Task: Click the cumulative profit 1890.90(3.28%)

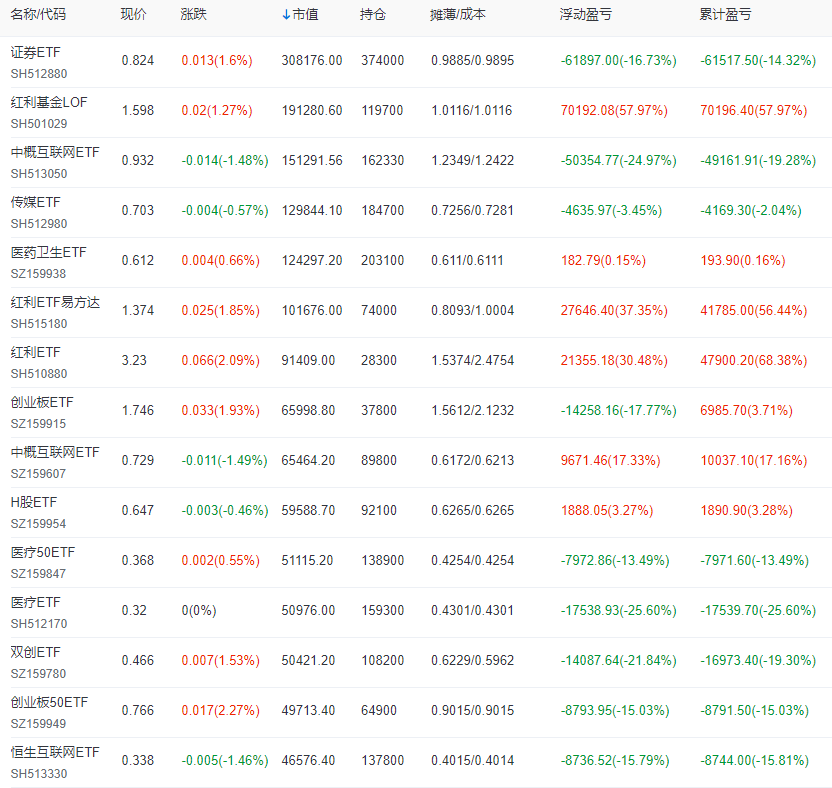Action: pyautogui.click(x=747, y=510)
